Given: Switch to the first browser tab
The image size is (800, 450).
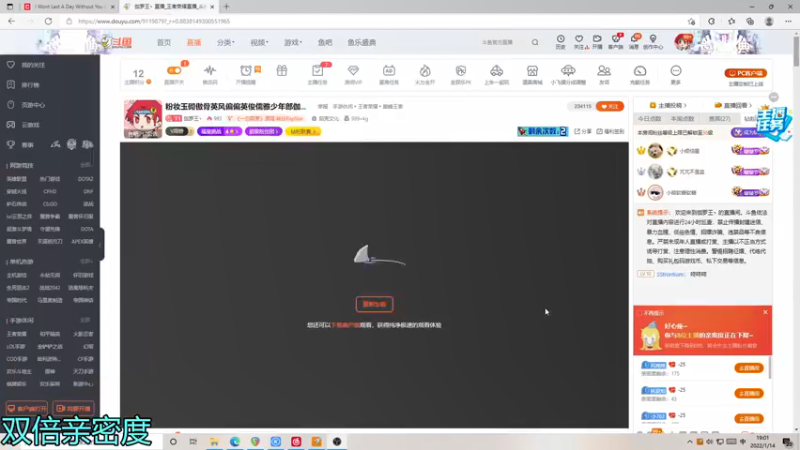Looking at the screenshot, I should (69, 7).
